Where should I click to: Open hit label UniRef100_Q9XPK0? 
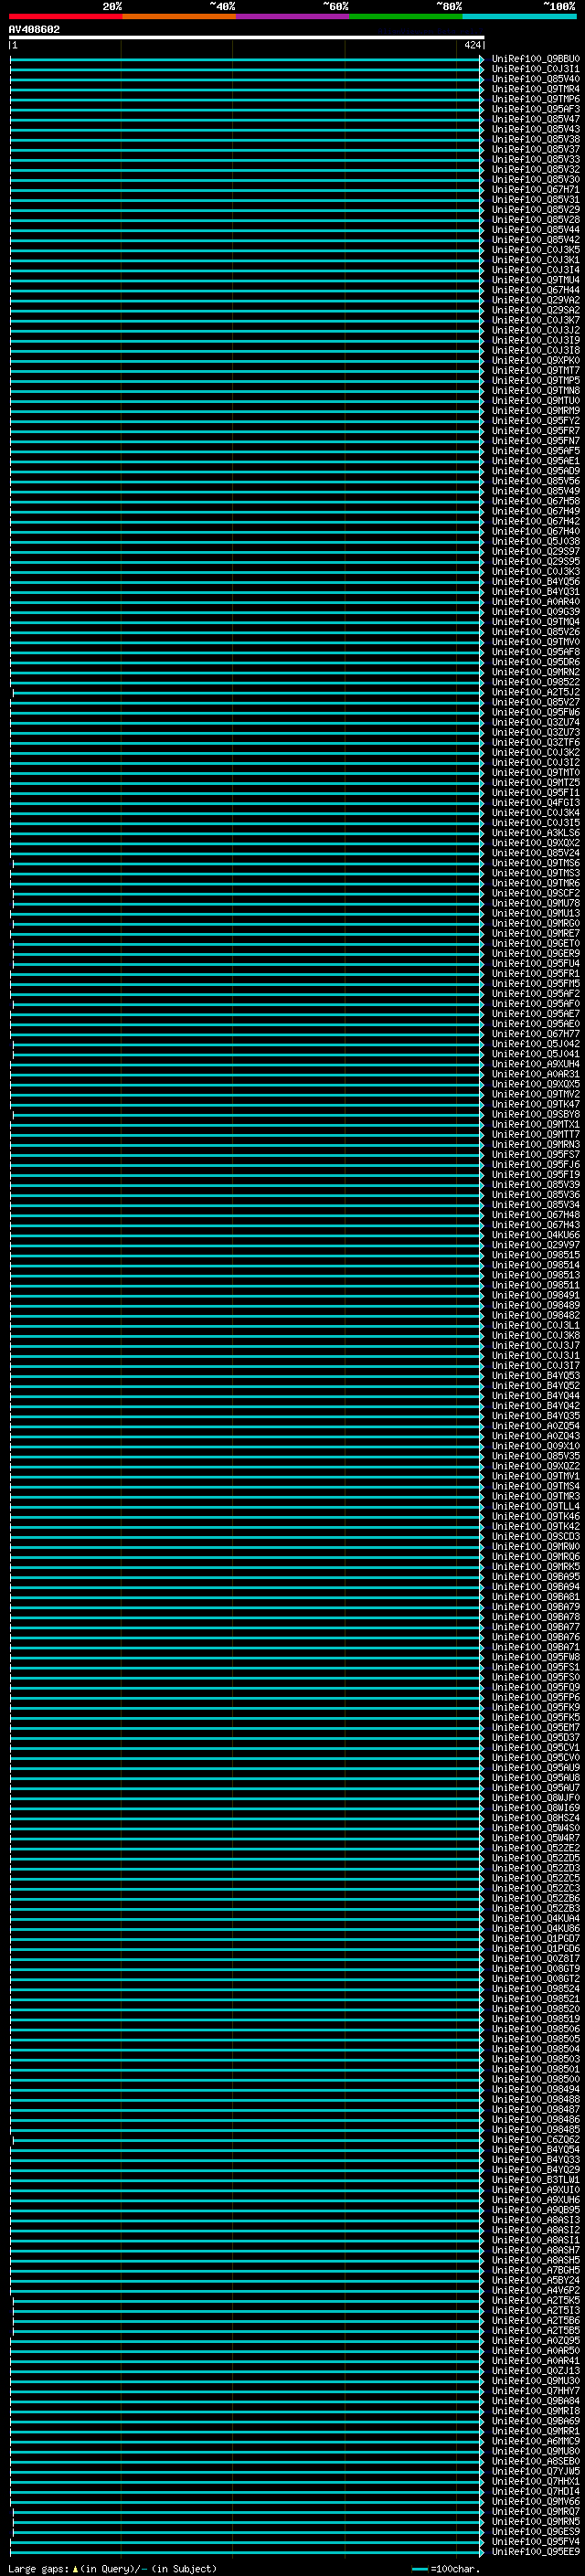tap(536, 360)
